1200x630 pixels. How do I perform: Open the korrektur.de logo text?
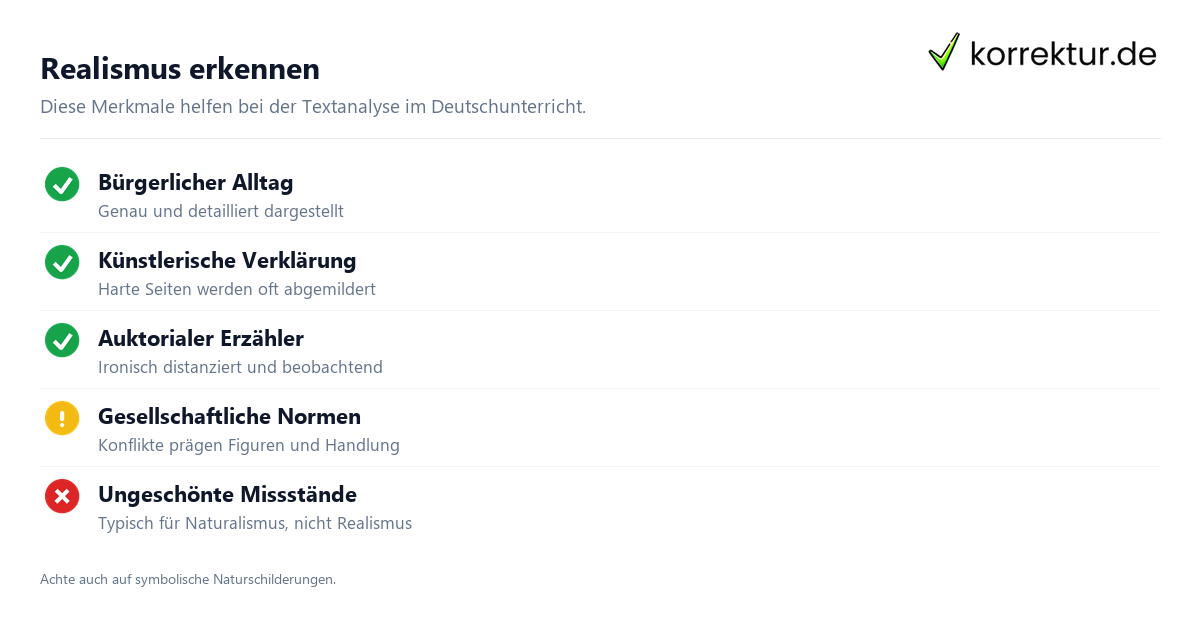tap(1063, 54)
